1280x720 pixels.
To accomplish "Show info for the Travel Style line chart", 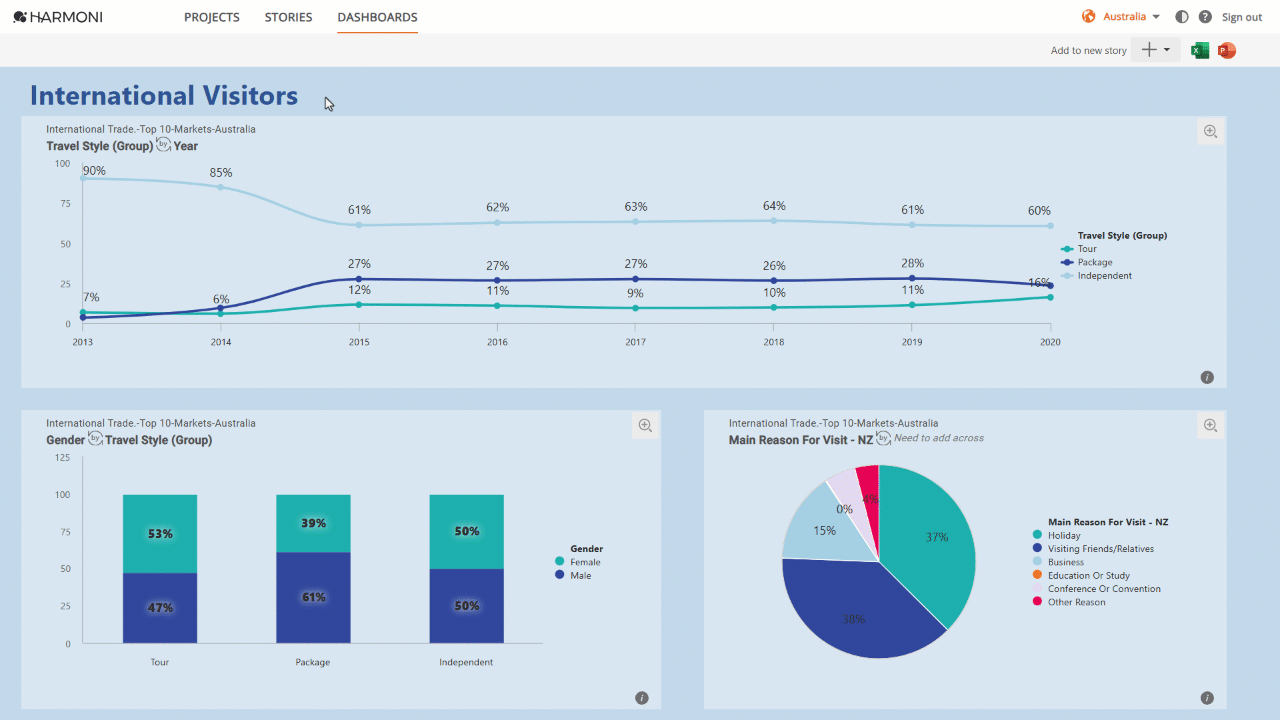I will coord(1207,377).
